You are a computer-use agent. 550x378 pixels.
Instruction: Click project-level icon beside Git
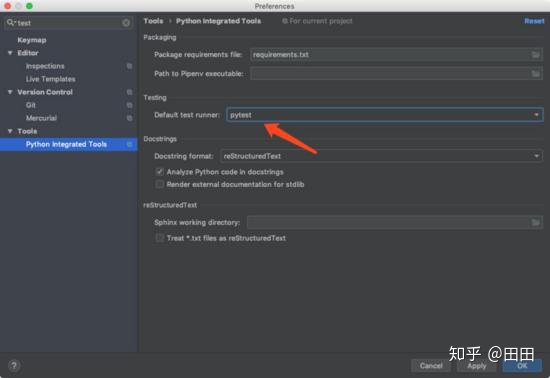click(129, 105)
